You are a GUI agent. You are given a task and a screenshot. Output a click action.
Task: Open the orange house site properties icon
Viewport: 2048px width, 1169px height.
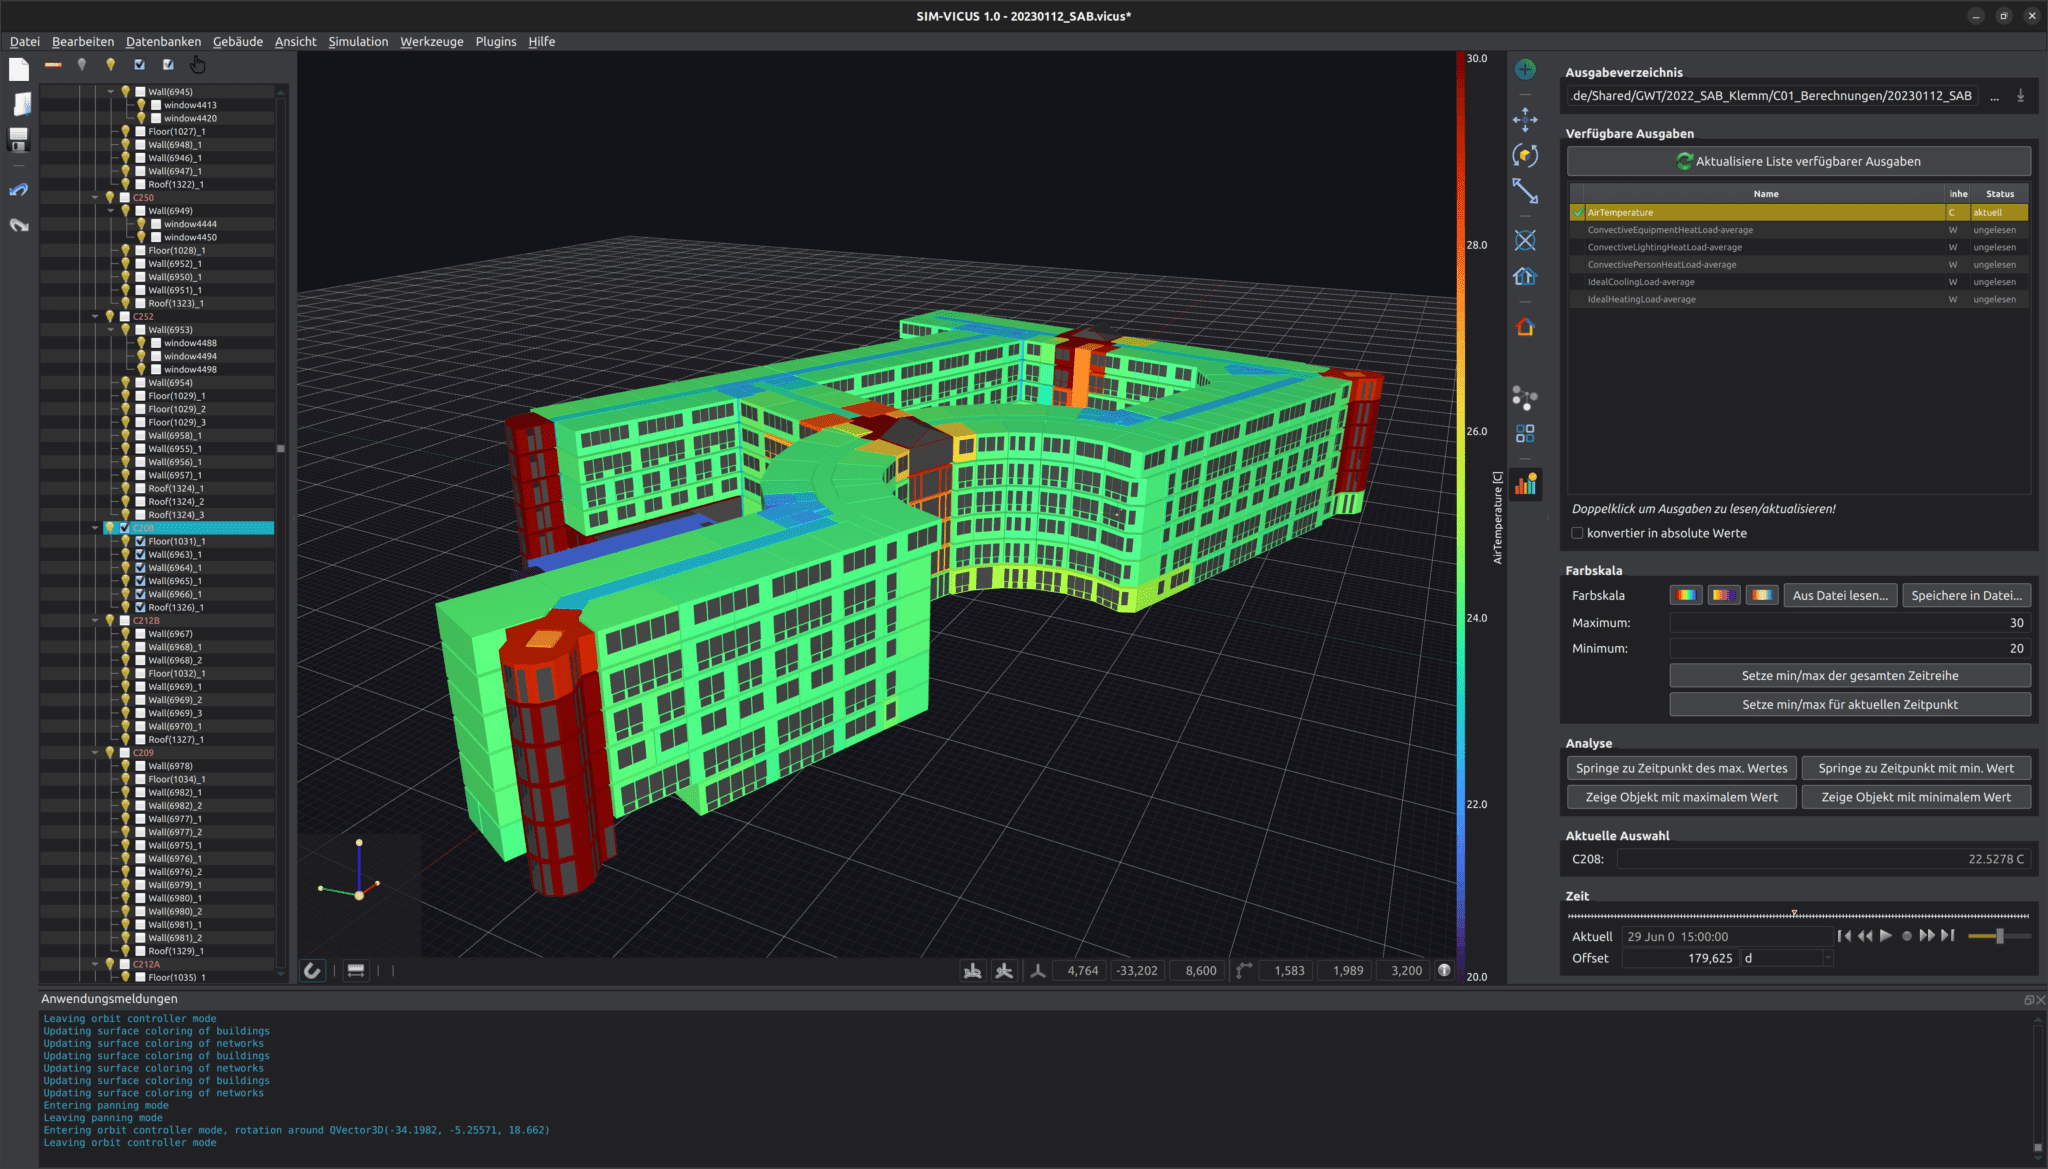[1525, 327]
